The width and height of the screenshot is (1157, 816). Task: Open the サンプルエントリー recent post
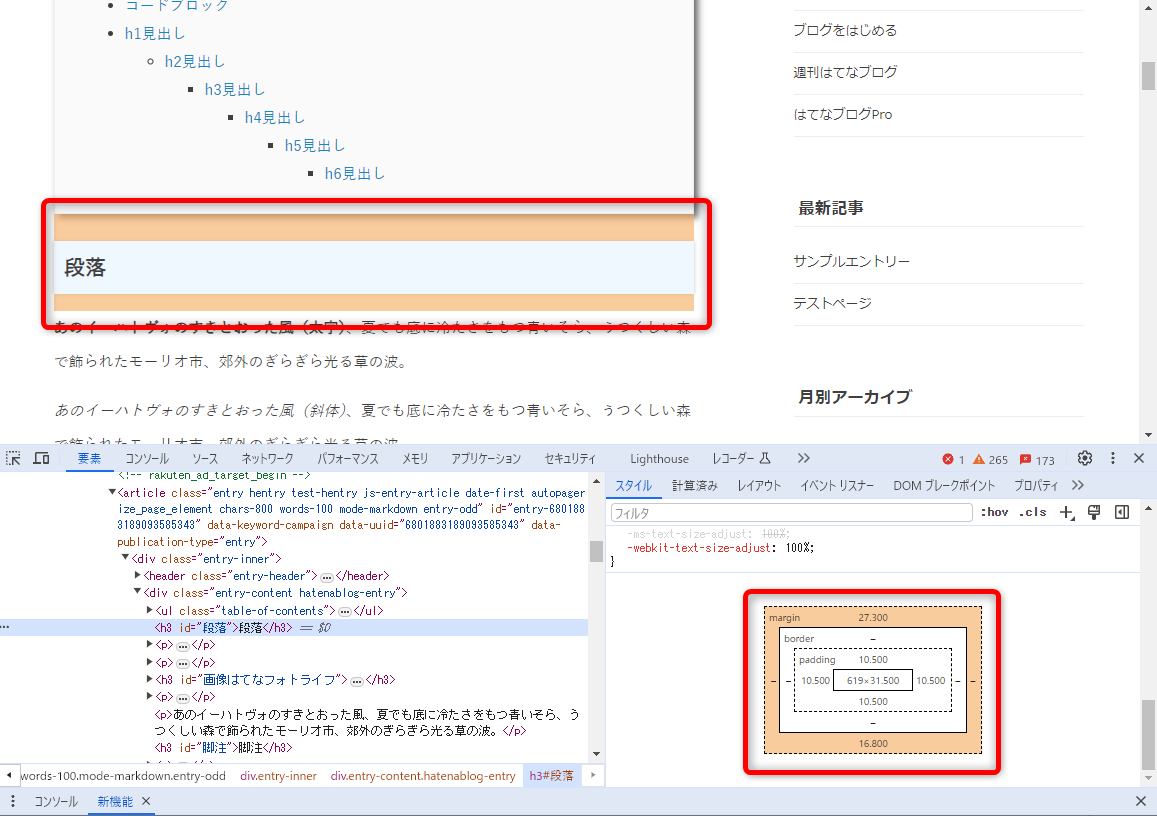[852, 261]
